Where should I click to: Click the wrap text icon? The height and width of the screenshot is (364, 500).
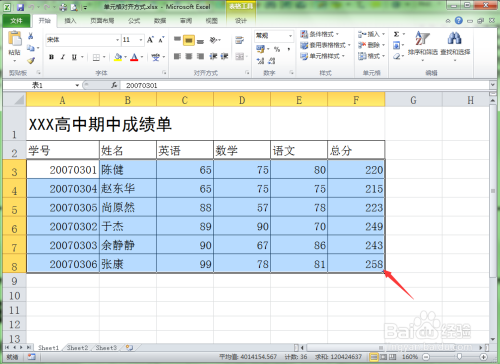coord(239,40)
